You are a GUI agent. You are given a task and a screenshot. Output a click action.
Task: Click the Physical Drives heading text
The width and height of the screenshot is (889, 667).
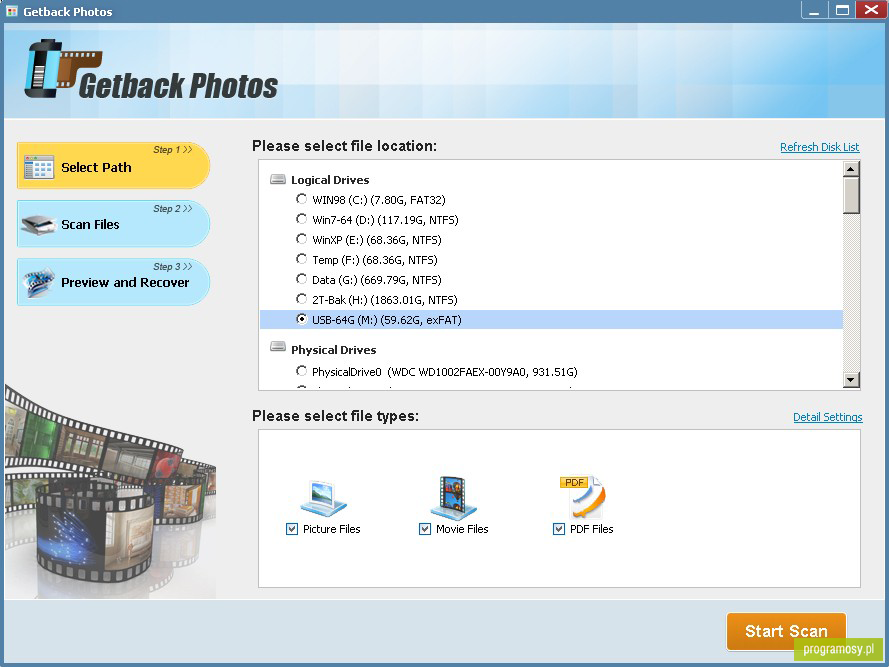[334, 350]
